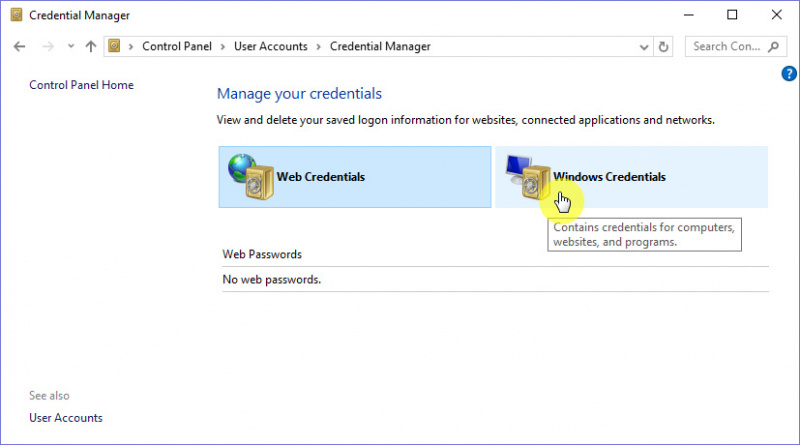Image resolution: width=800 pixels, height=445 pixels.
Task: Select User Accounts in the breadcrumb
Action: click(x=271, y=46)
